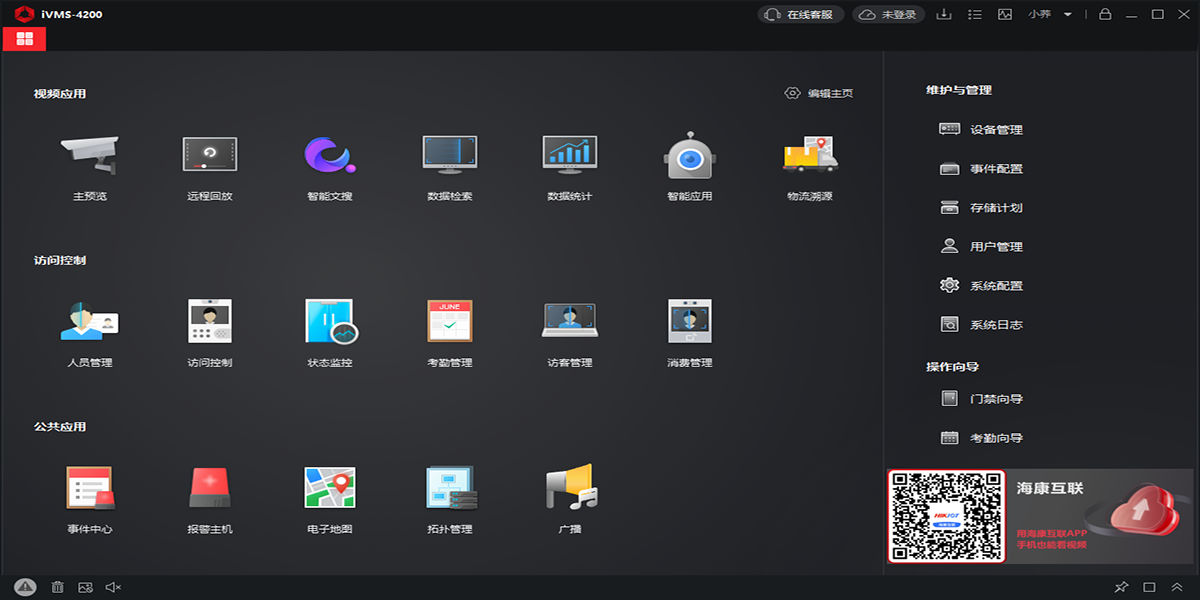
Task: Lock the client with padlock icon
Action: click(x=1105, y=14)
